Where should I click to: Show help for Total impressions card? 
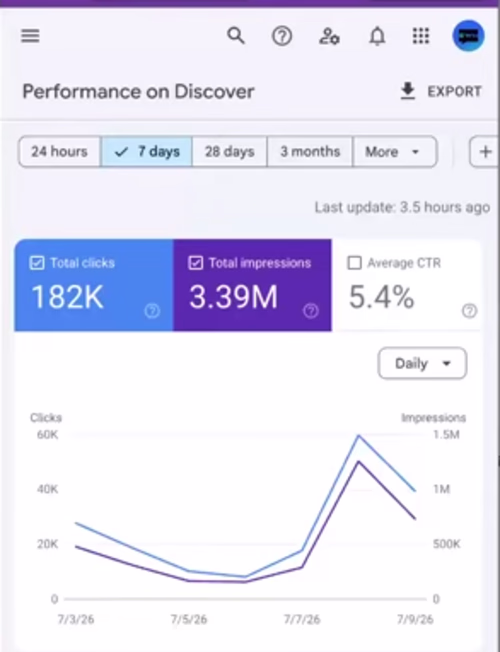click(x=311, y=311)
